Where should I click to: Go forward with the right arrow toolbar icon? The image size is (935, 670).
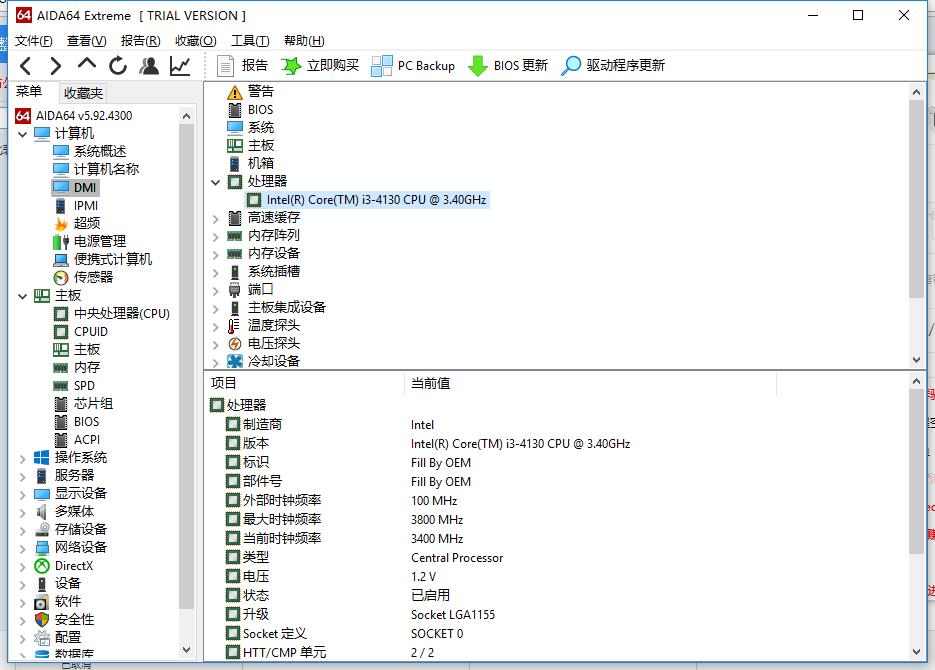[x=55, y=66]
